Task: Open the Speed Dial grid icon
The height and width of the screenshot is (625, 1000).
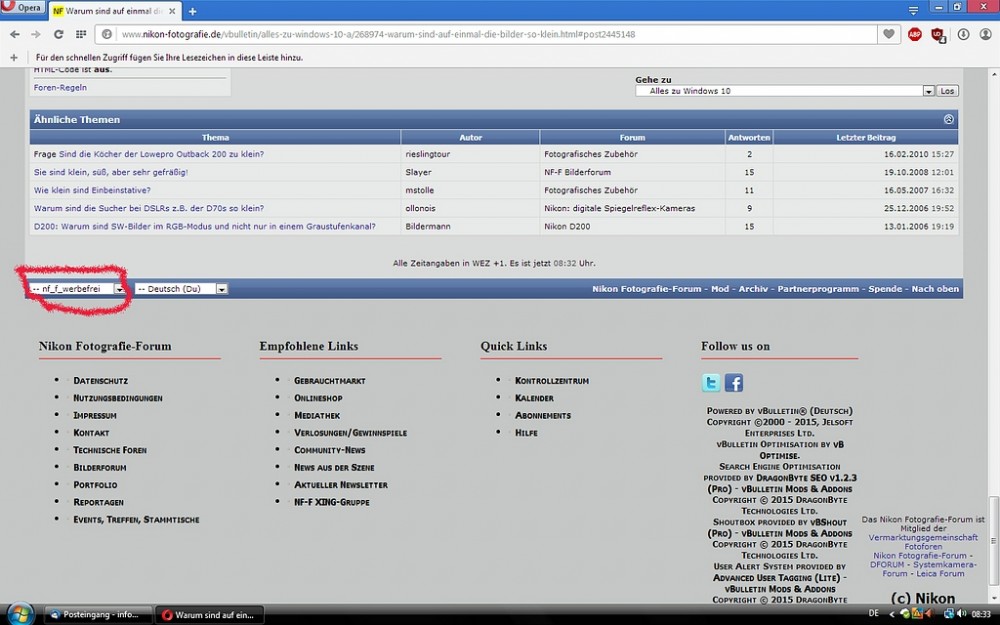Action: 81,34
